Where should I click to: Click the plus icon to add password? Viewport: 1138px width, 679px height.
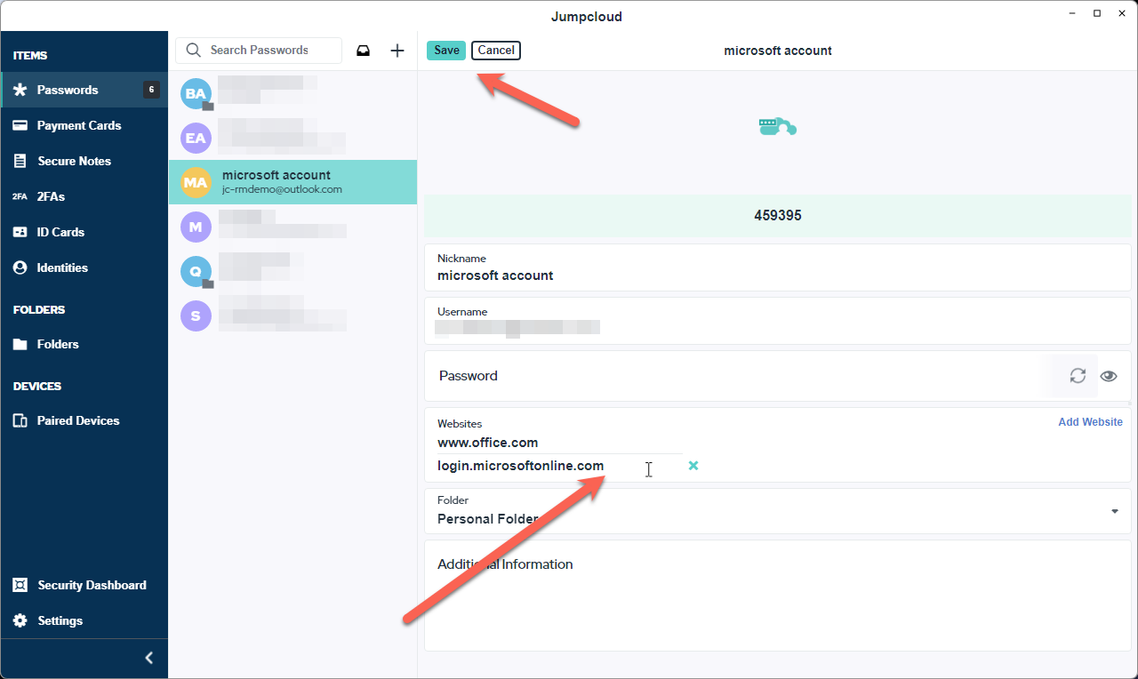(x=397, y=50)
